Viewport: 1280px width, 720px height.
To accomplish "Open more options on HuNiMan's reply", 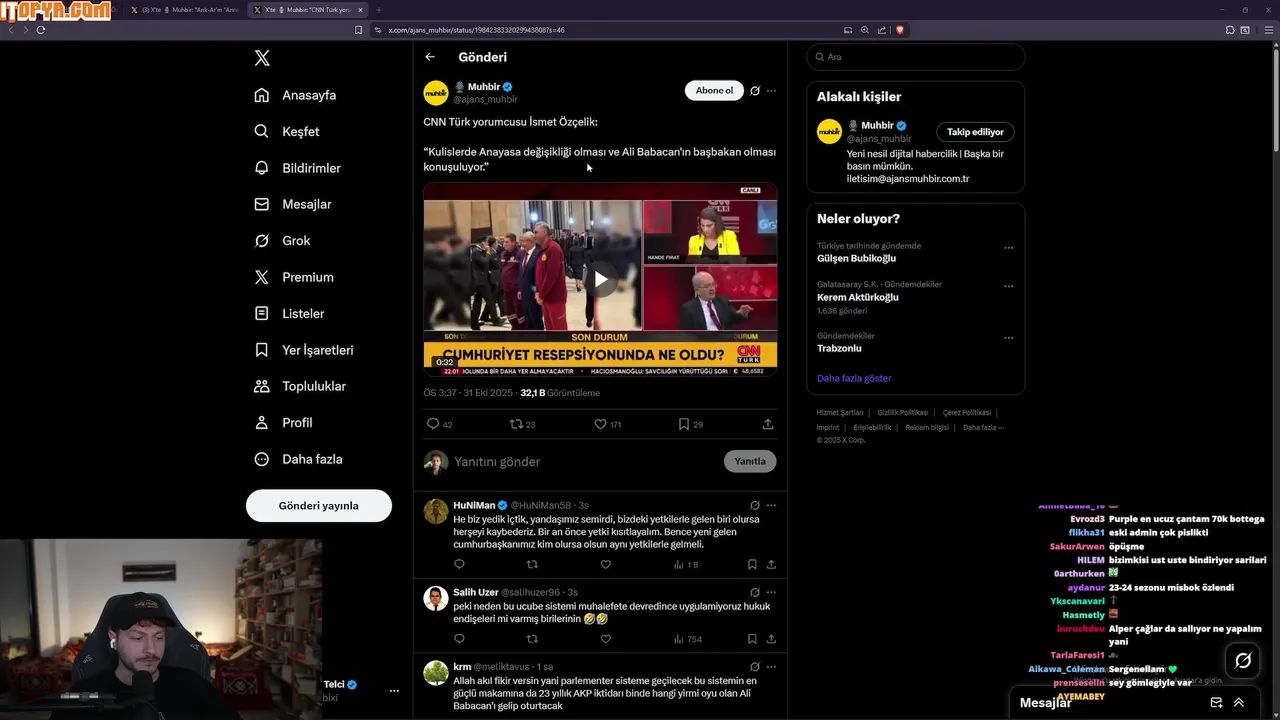I will click(771, 506).
